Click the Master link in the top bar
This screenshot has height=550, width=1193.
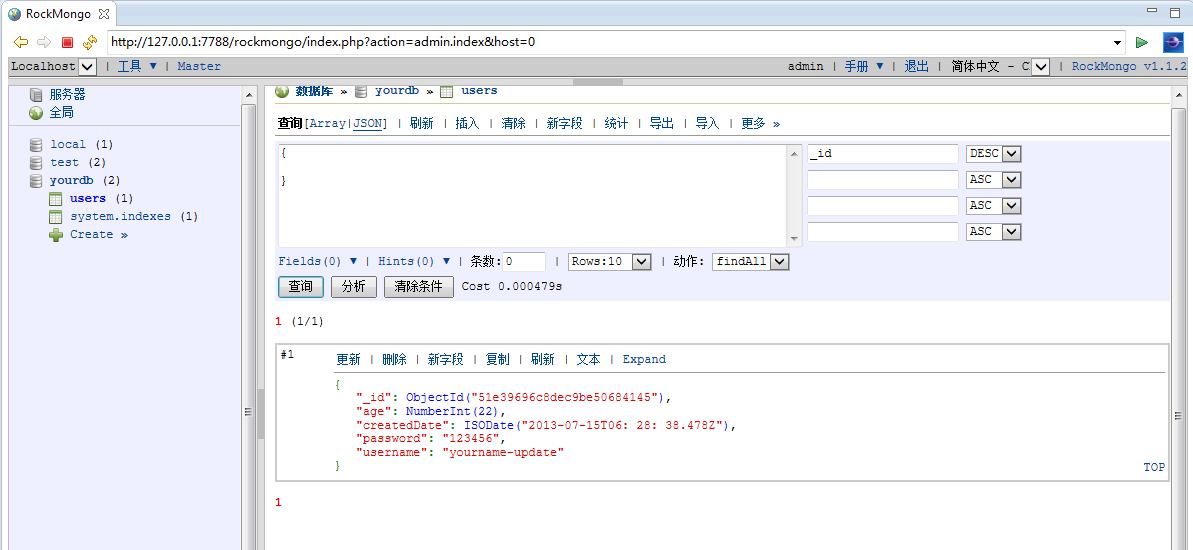coord(199,67)
